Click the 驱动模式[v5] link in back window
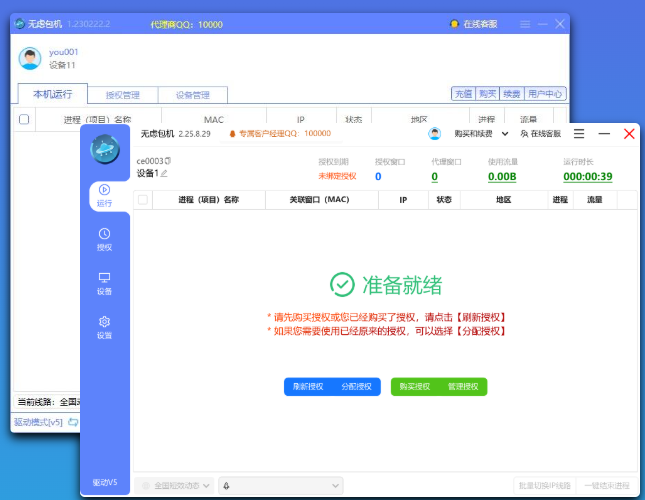645x500 pixels. pyautogui.click(x=38, y=422)
